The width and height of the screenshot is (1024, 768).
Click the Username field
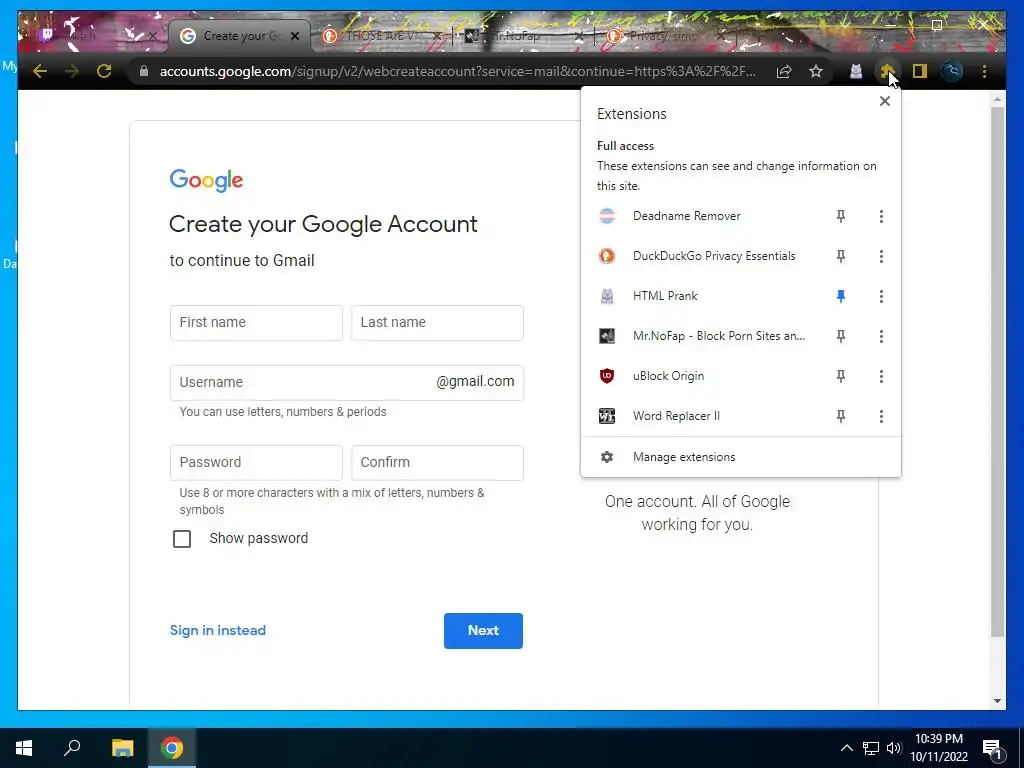point(347,383)
